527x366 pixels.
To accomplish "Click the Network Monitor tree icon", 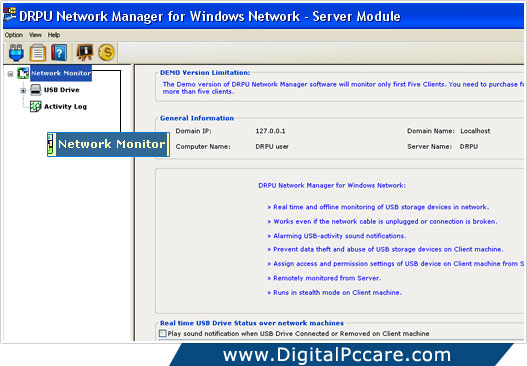I will tap(23, 73).
